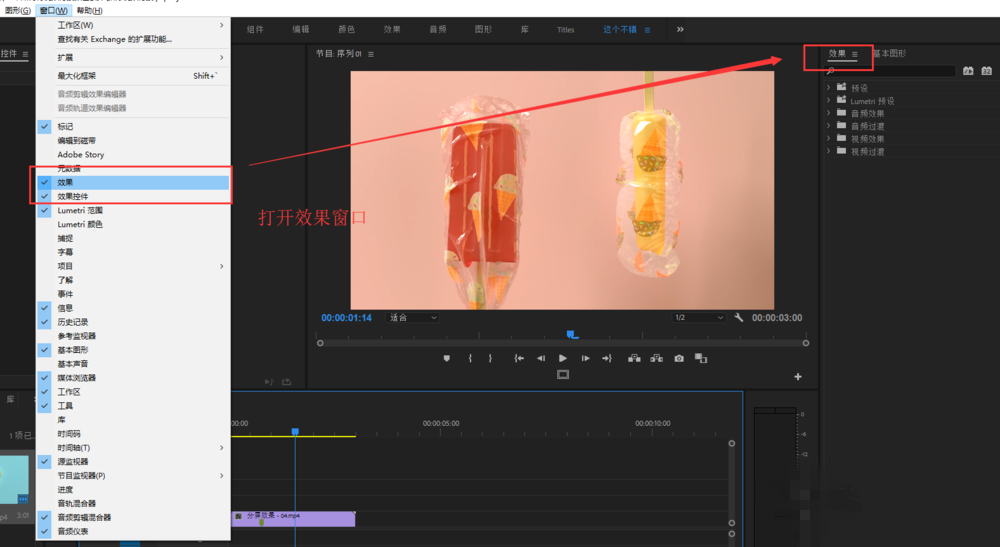This screenshot has height=547, width=1000.
Task: Click the Mark Out brace icon
Action: [x=490, y=358]
